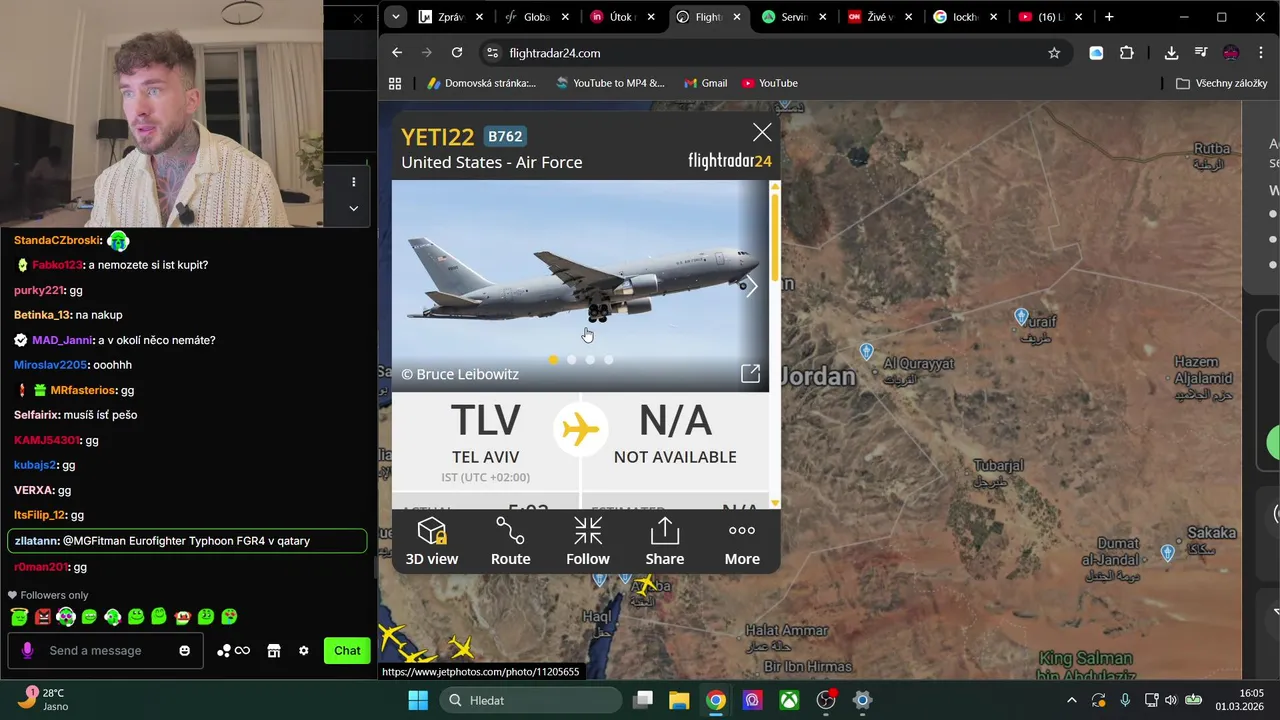Expand the chevron below the stream menu
Screen dimensions: 1280x720
click(x=353, y=208)
